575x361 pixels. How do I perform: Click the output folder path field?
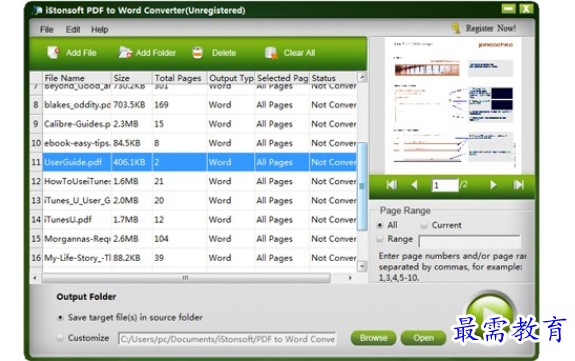[227, 339]
